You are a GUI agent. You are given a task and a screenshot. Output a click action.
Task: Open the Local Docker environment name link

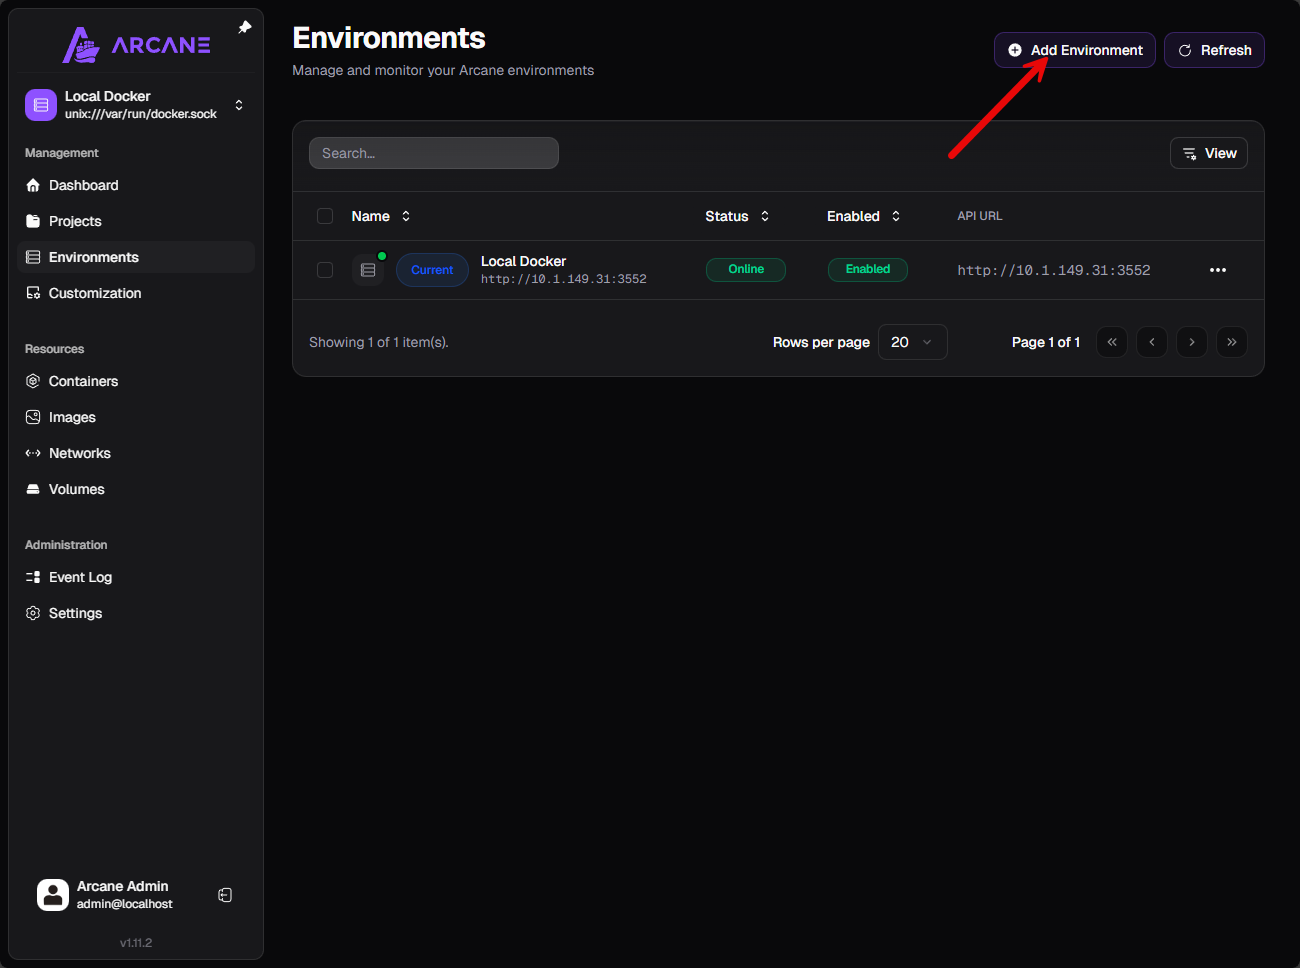(x=523, y=261)
